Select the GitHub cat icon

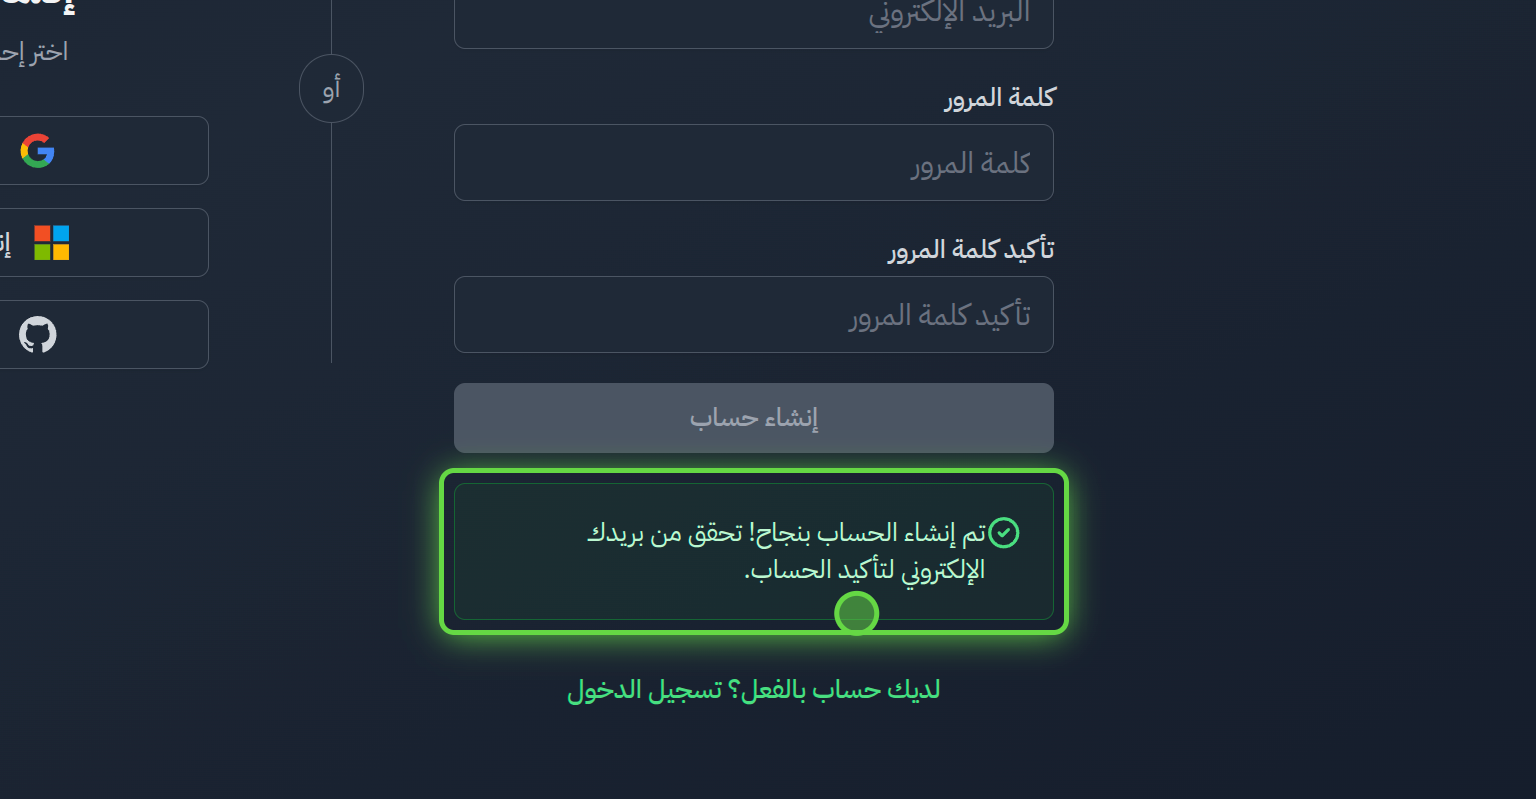point(37,334)
